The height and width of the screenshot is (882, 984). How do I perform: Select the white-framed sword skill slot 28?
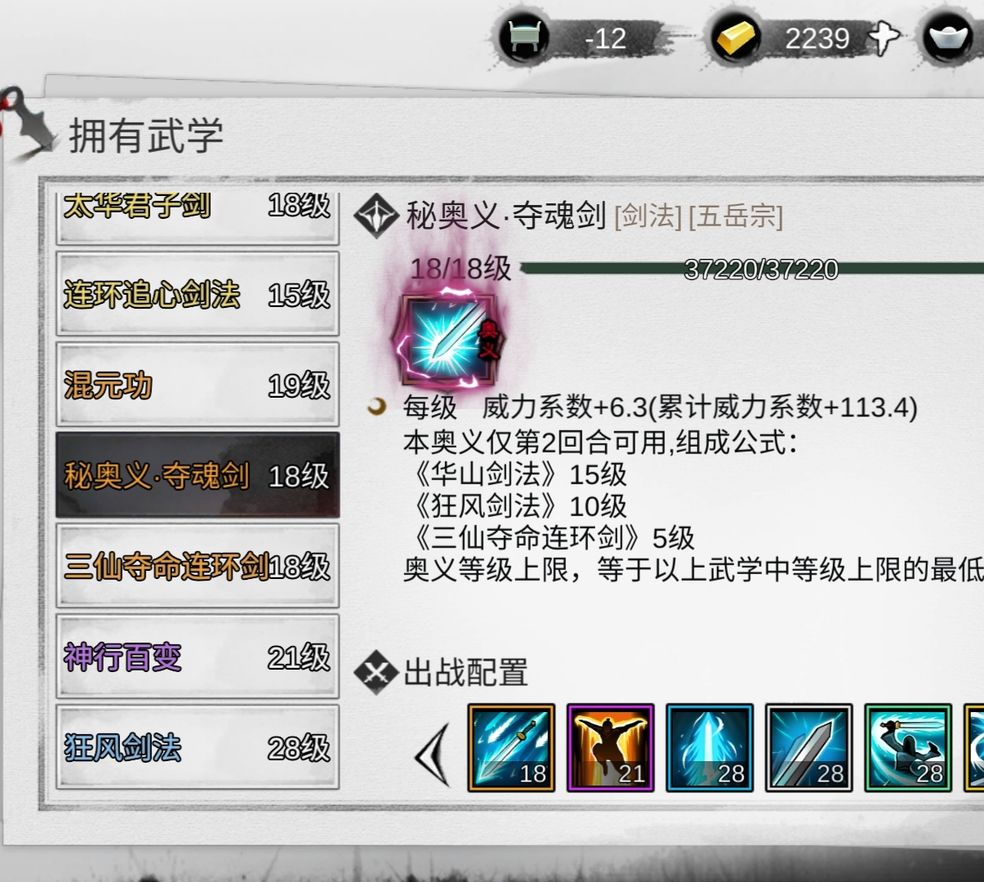point(808,747)
